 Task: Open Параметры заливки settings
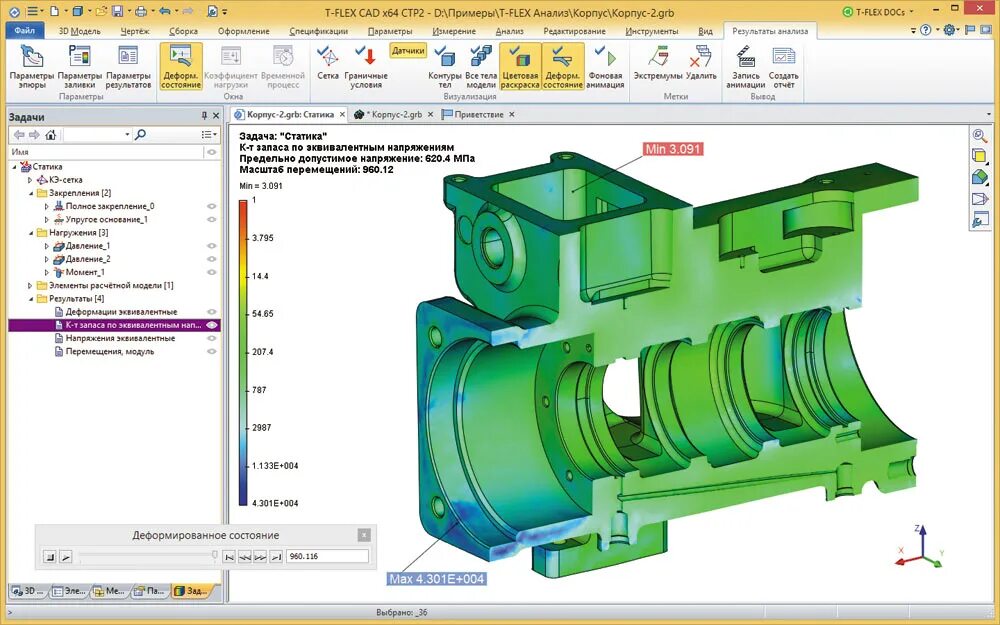tap(80, 67)
